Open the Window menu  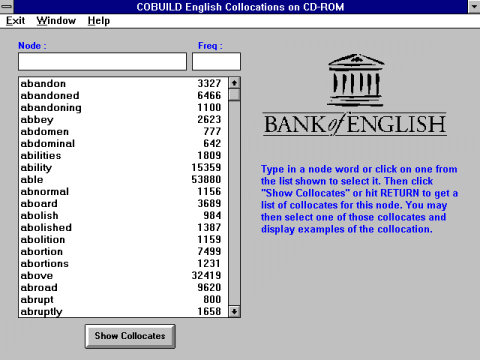[x=56, y=21]
